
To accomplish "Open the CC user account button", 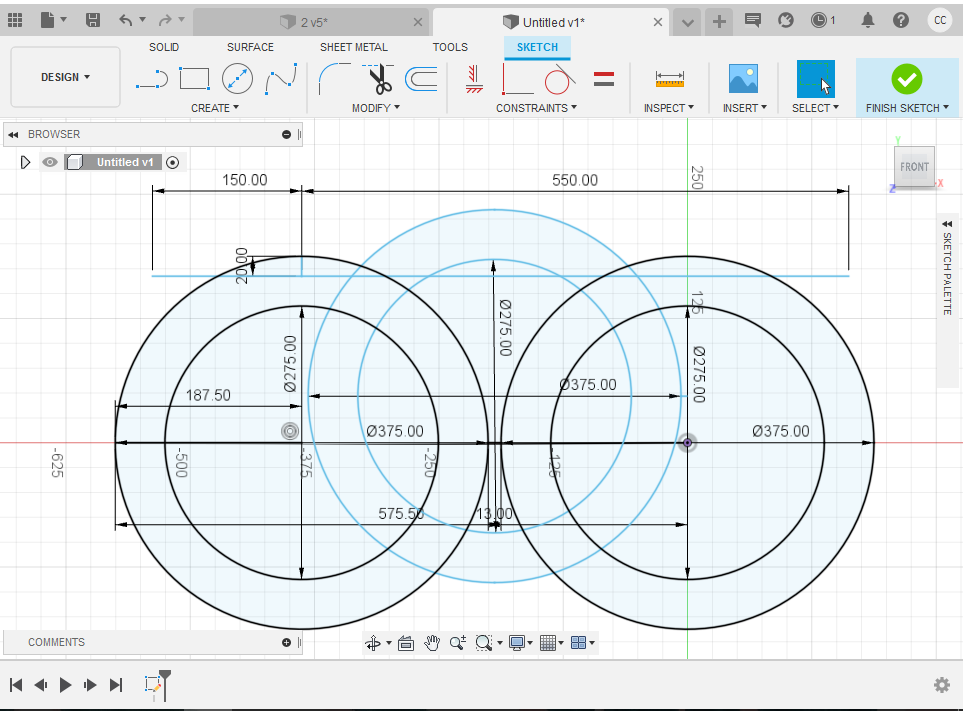I will tap(940, 20).
